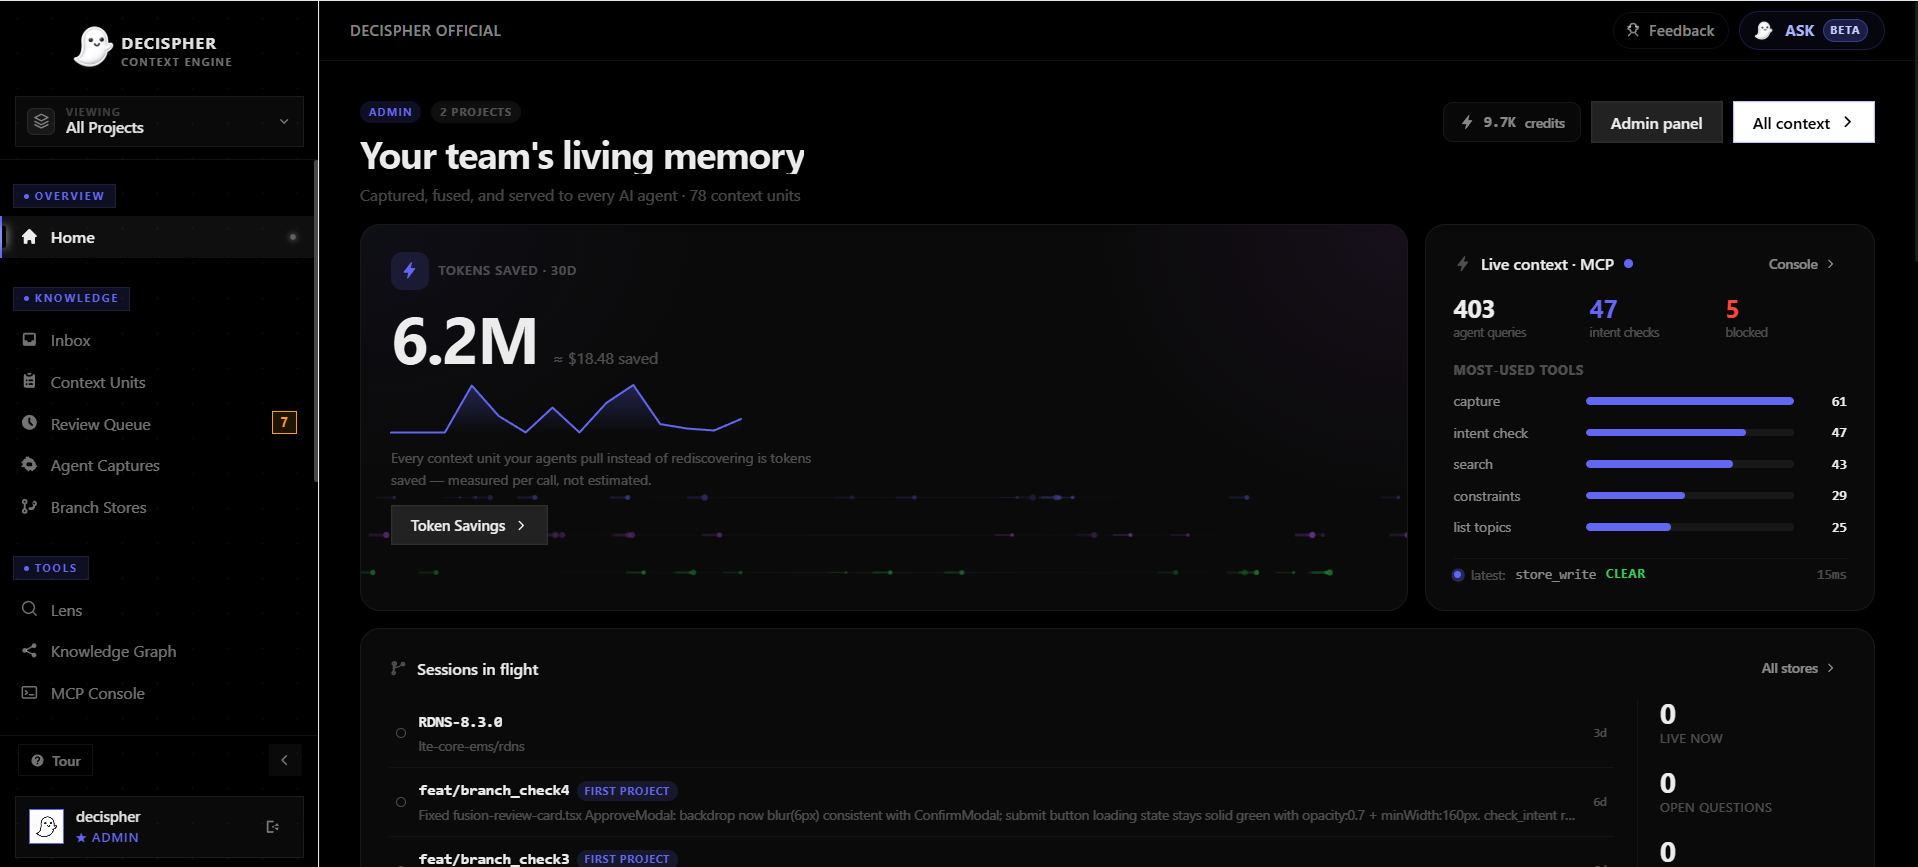Click the Decispher ghost logo
The image size is (1918, 867).
92,47
